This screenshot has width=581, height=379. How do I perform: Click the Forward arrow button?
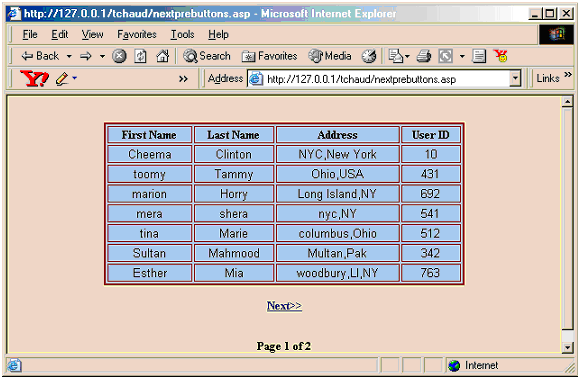point(86,56)
